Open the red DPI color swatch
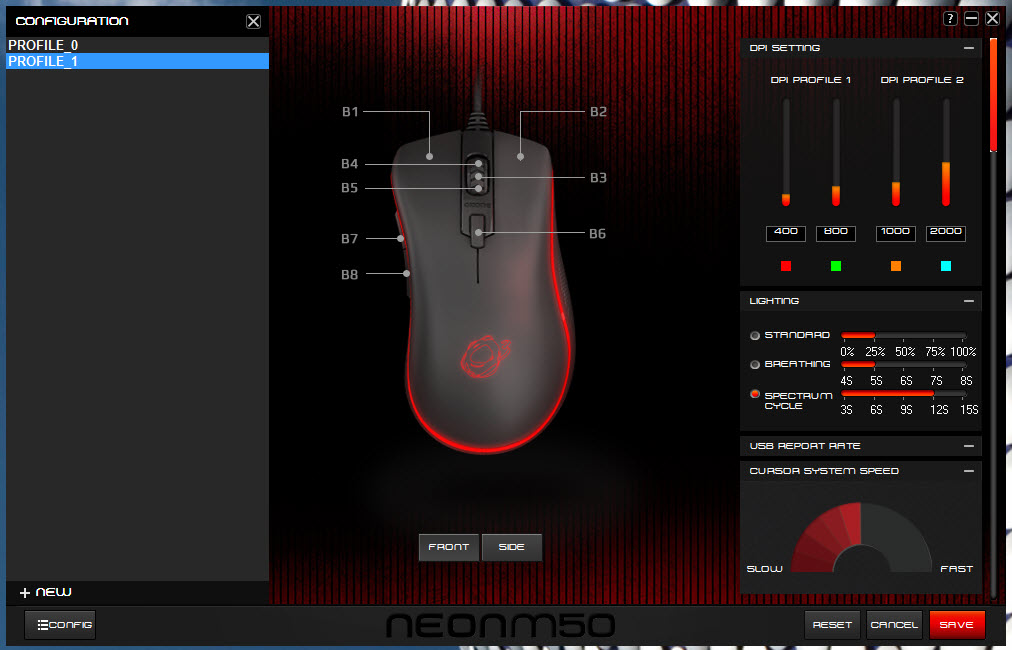 click(x=785, y=266)
